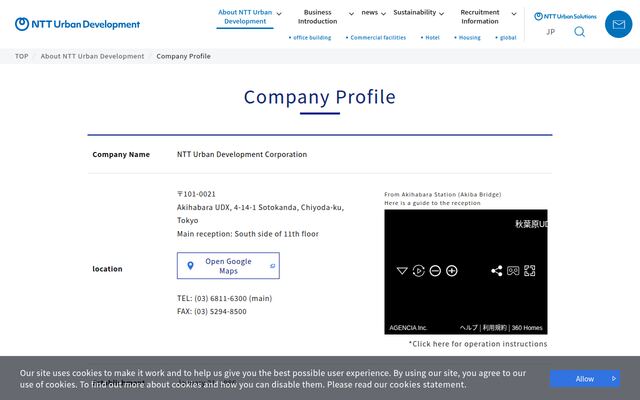Open the site search magnifier icon
Viewport: 640px width, 400px height.
pos(579,31)
